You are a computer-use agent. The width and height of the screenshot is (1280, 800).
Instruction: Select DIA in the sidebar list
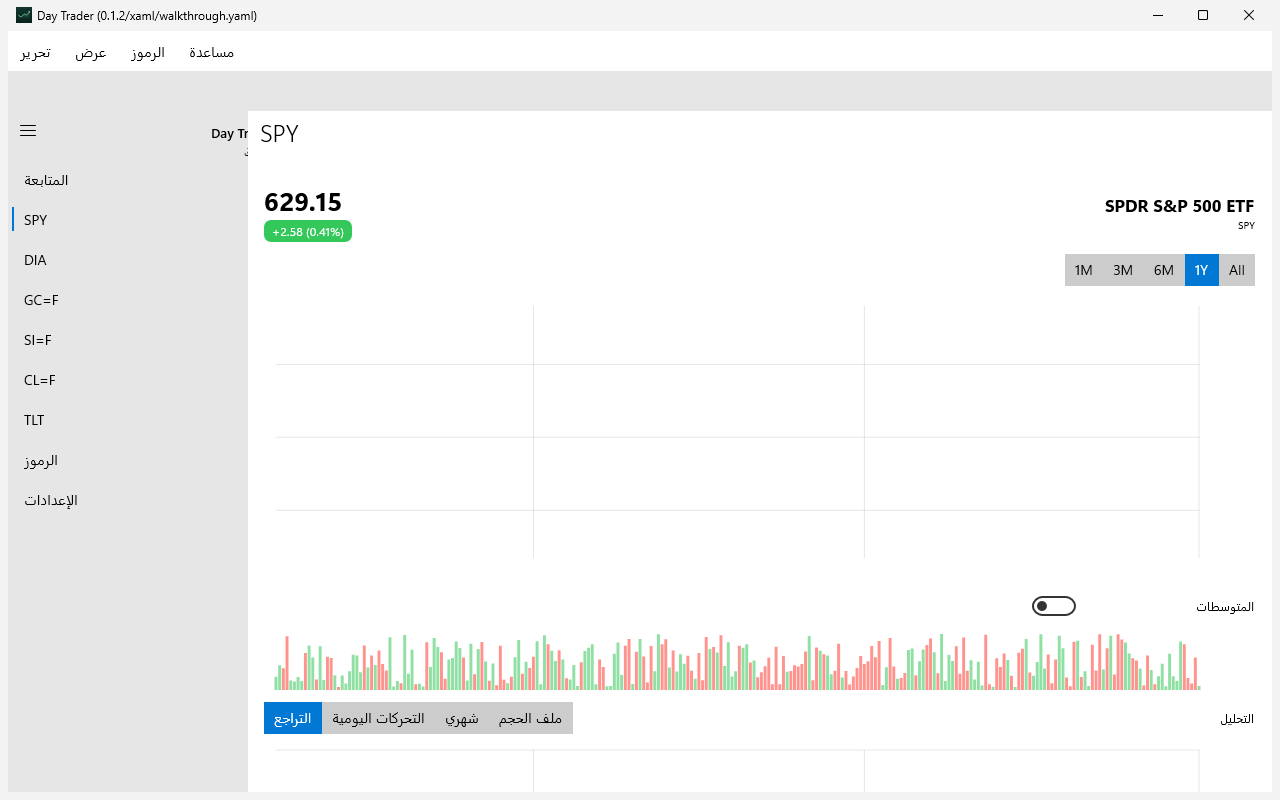click(128, 260)
